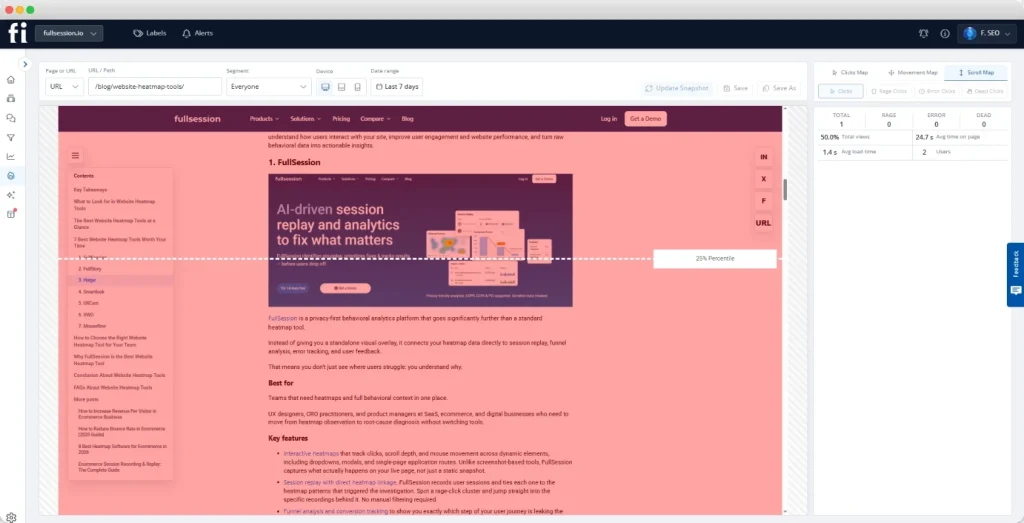Viewport: 1024px width, 523px height.
Task: Click the info circle icon
Action: point(944,33)
